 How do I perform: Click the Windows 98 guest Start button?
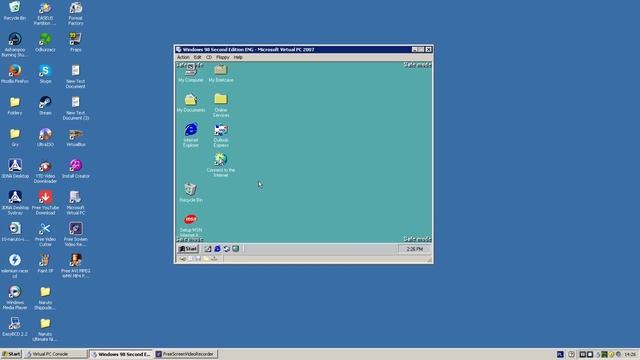point(188,249)
